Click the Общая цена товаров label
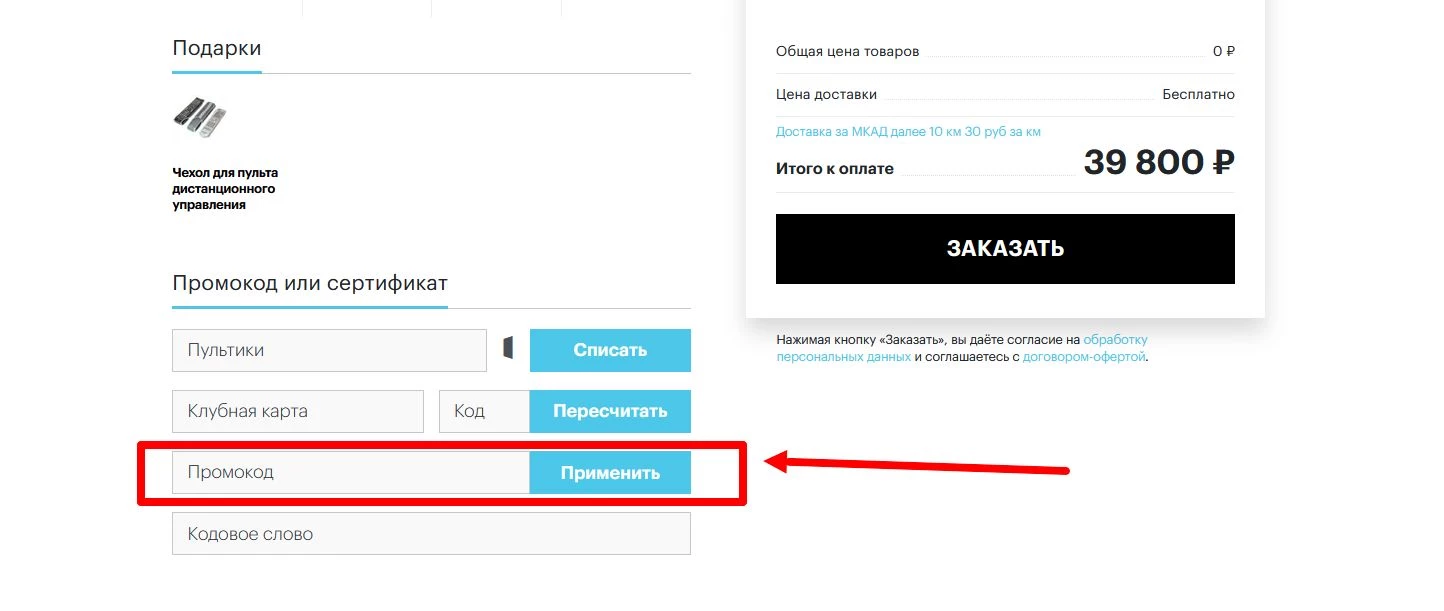The width and height of the screenshot is (1444, 611). tap(847, 51)
